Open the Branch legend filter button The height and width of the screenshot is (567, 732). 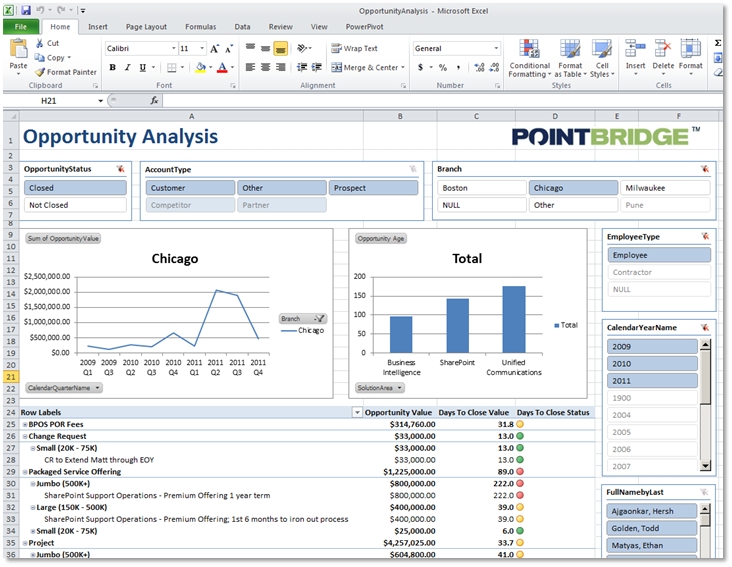(x=303, y=319)
